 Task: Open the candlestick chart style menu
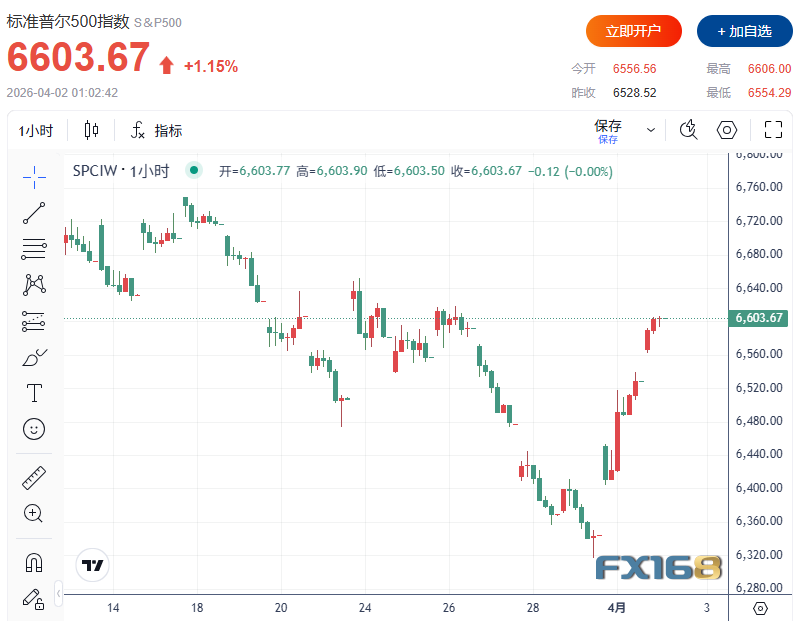(92, 130)
